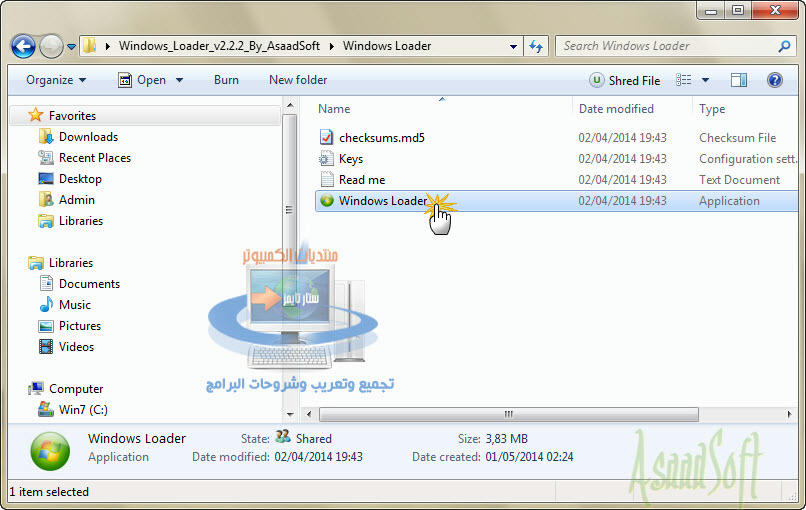The image size is (806, 510).
Task: Click the large Windows Loader details pane icon
Action: tap(50, 451)
